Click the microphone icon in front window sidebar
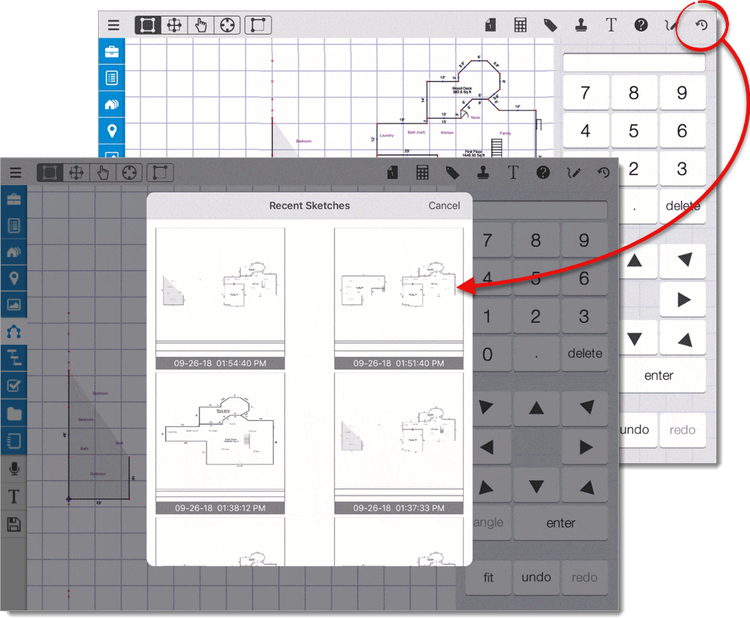The width and height of the screenshot is (750, 618). pos(14,469)
